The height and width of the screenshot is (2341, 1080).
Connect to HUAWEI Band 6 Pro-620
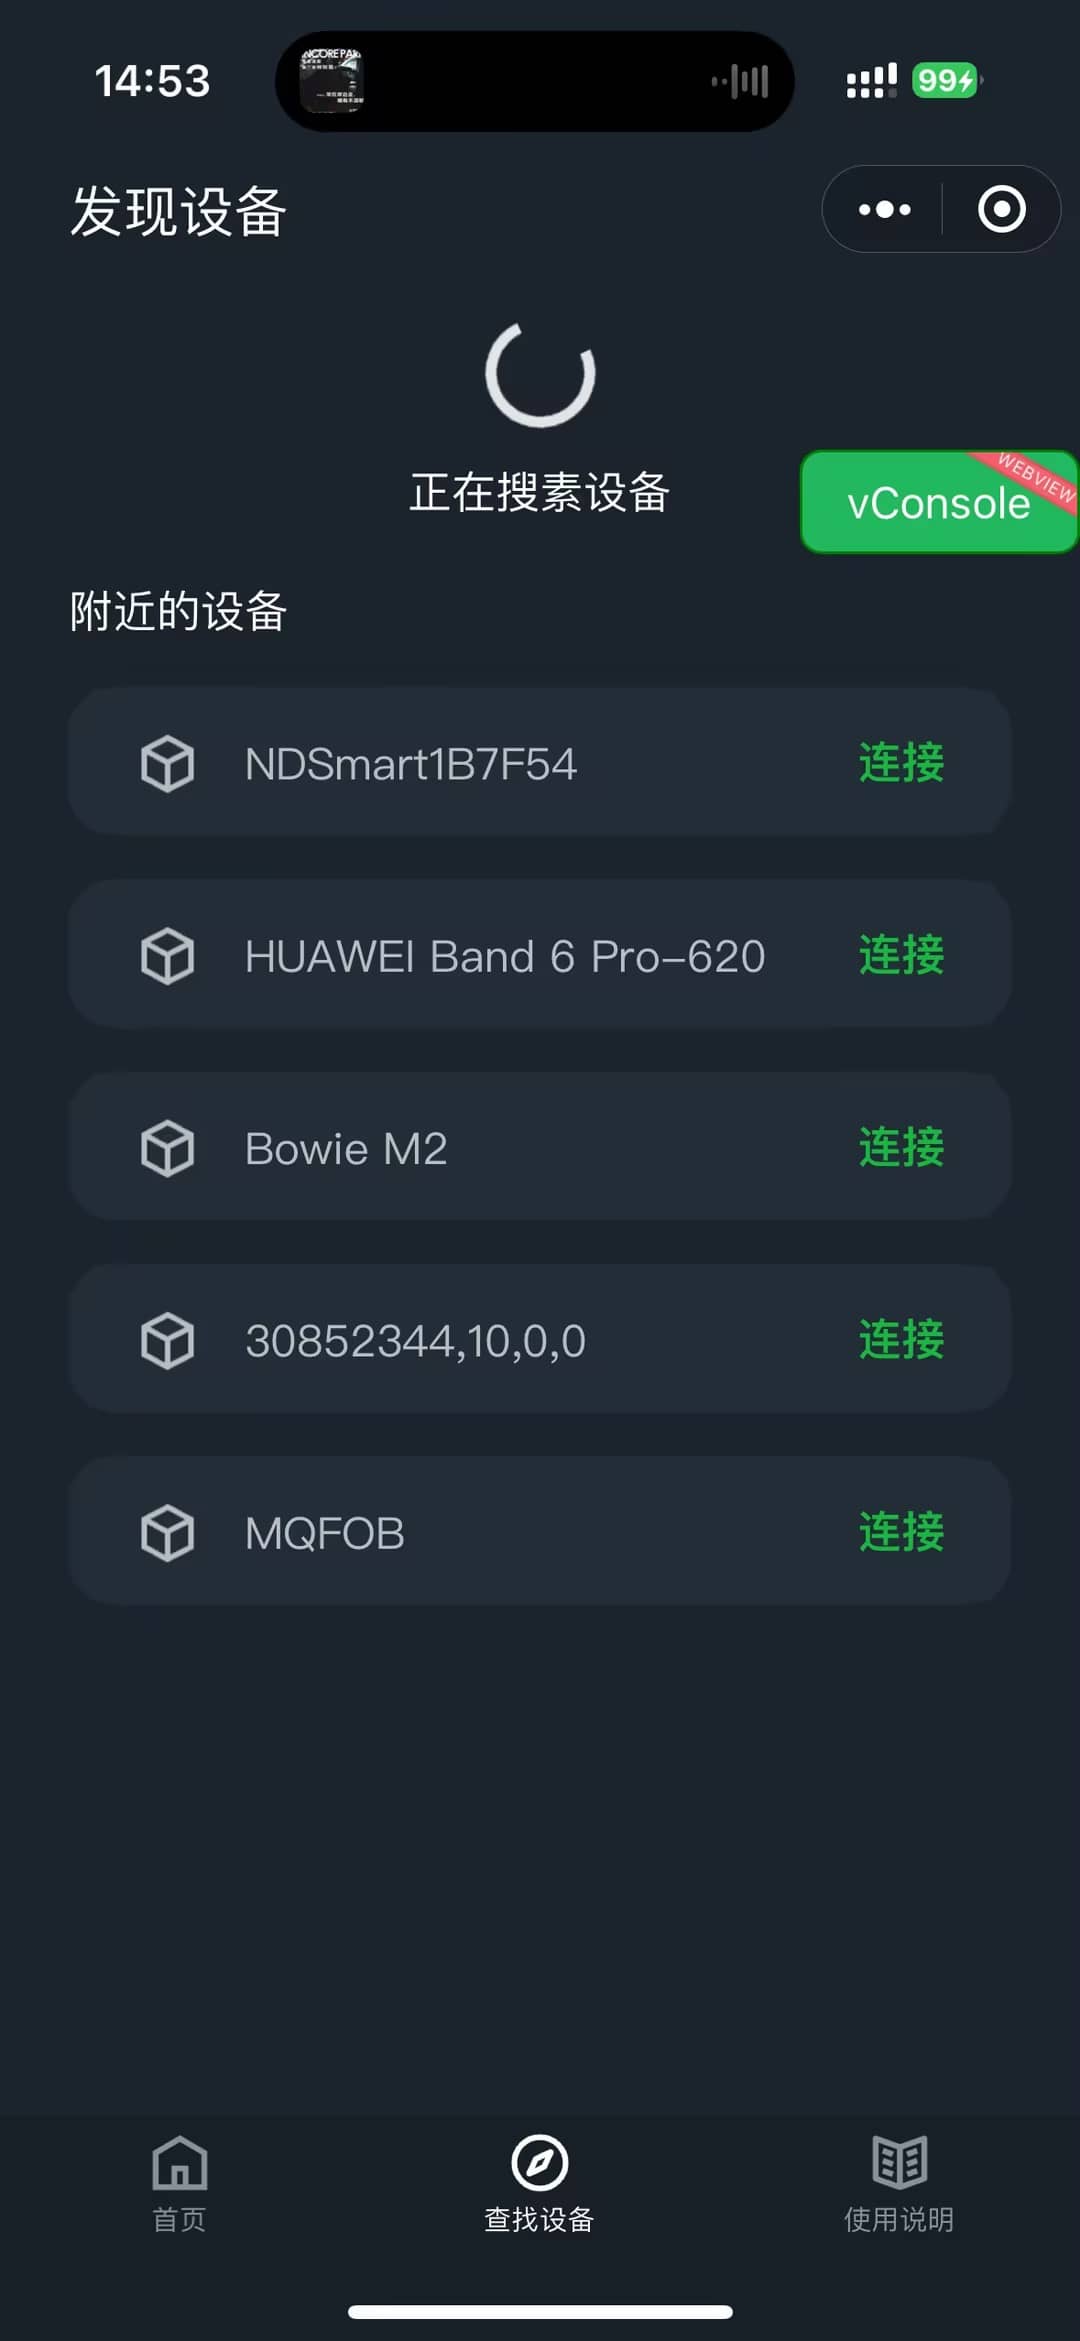point(901,955)
